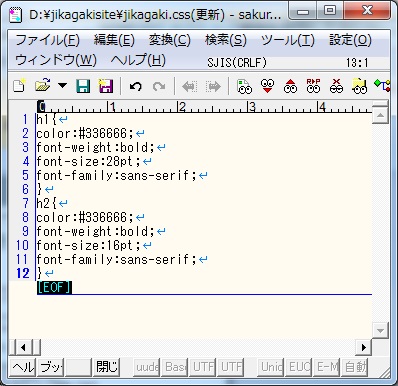Click ruler mark 2 above editor

pos(182,107)
